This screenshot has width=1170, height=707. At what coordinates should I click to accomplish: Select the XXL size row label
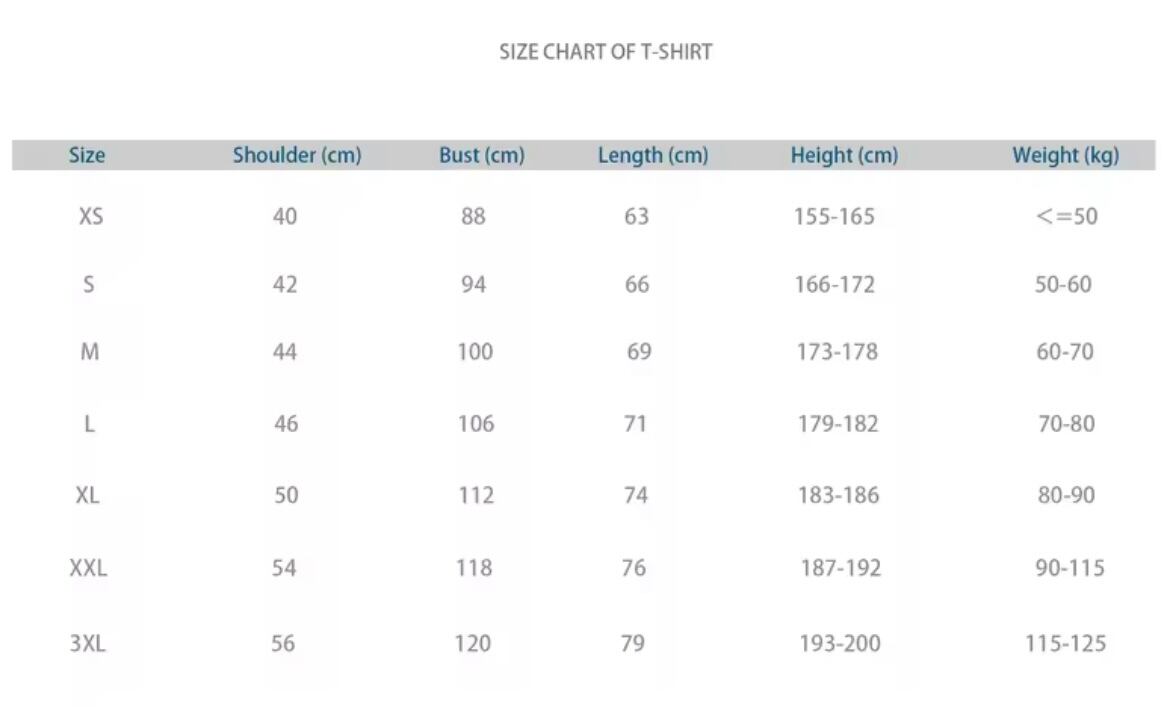pos(88,568)
